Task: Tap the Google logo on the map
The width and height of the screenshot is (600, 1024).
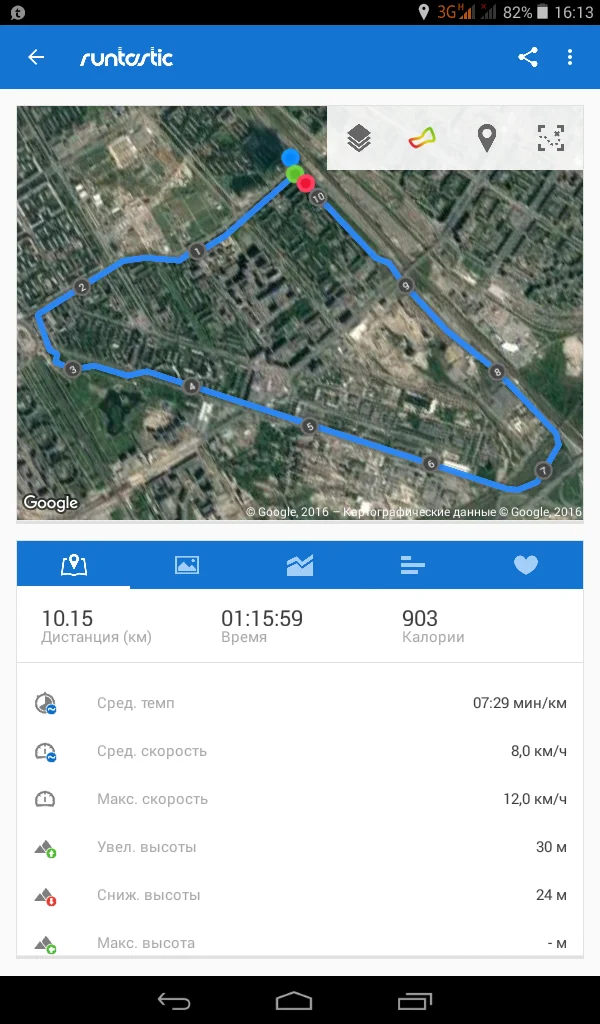Action: click(x=51, y=503)
